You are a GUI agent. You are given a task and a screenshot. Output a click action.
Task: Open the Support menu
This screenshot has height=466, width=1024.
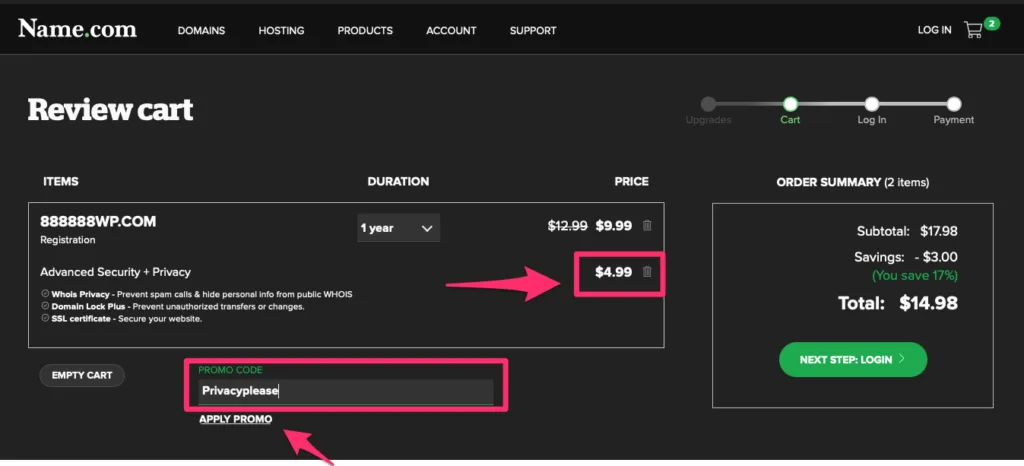(533, 30)
